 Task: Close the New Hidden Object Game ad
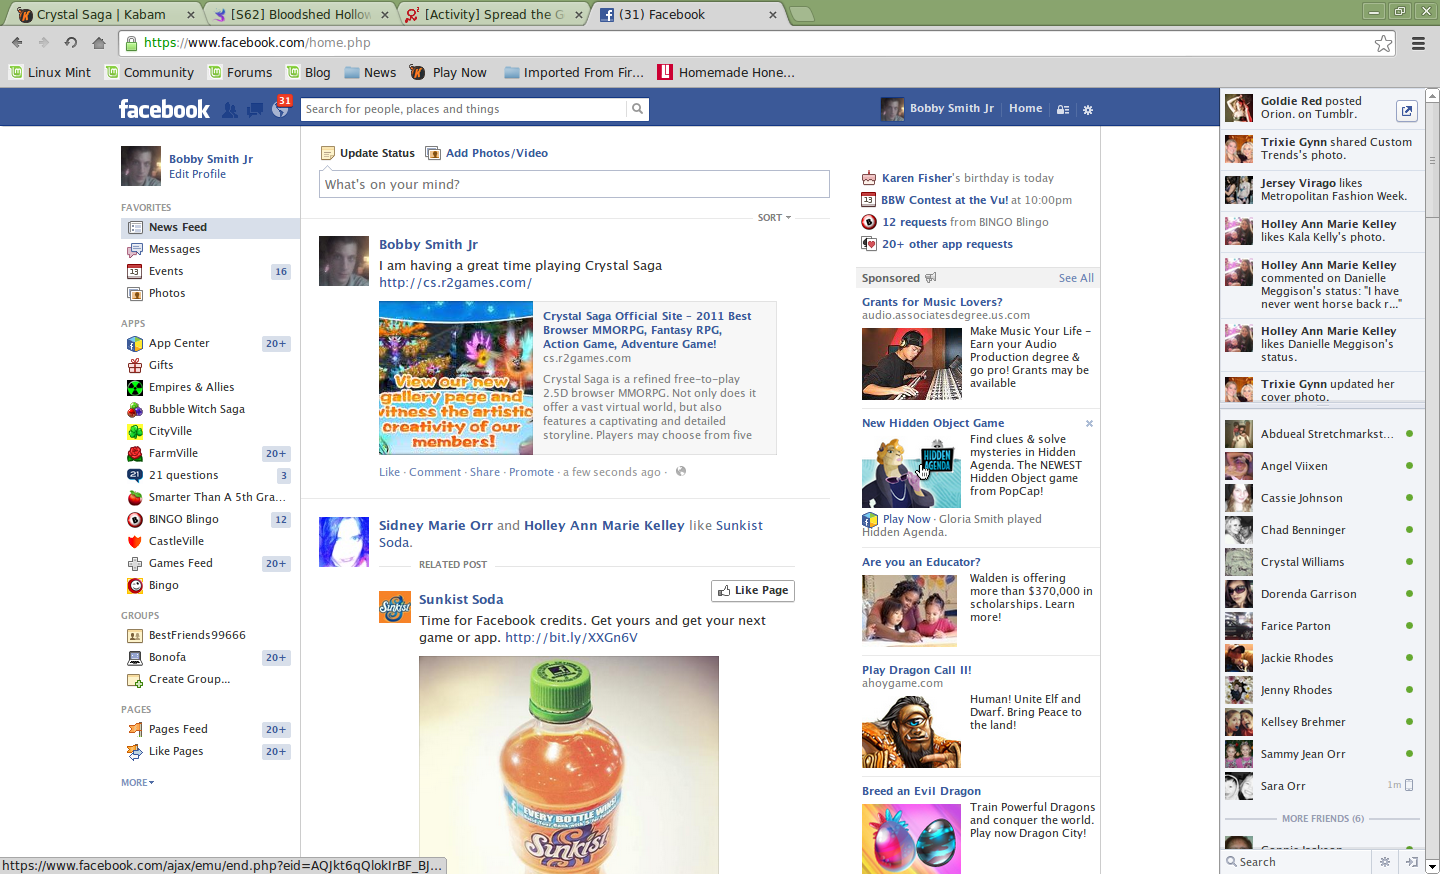point(1089,424)
